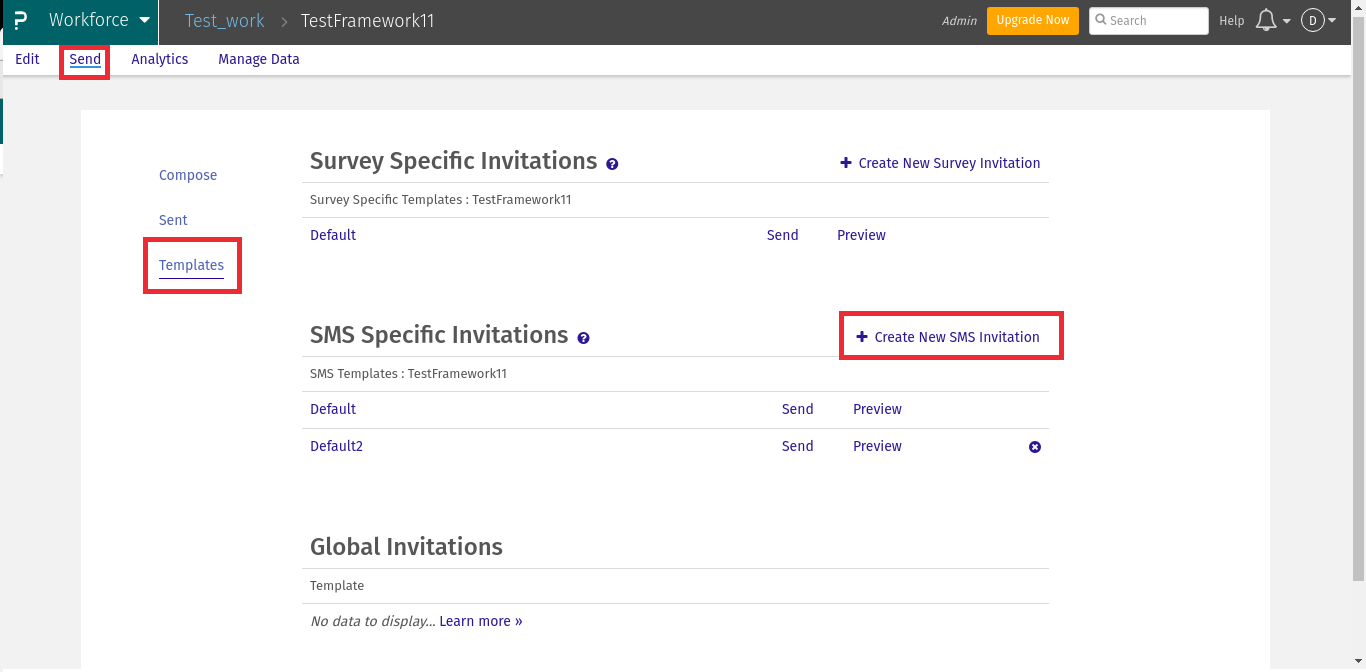Open the user account dropdown arrow

click(1332, 21)
